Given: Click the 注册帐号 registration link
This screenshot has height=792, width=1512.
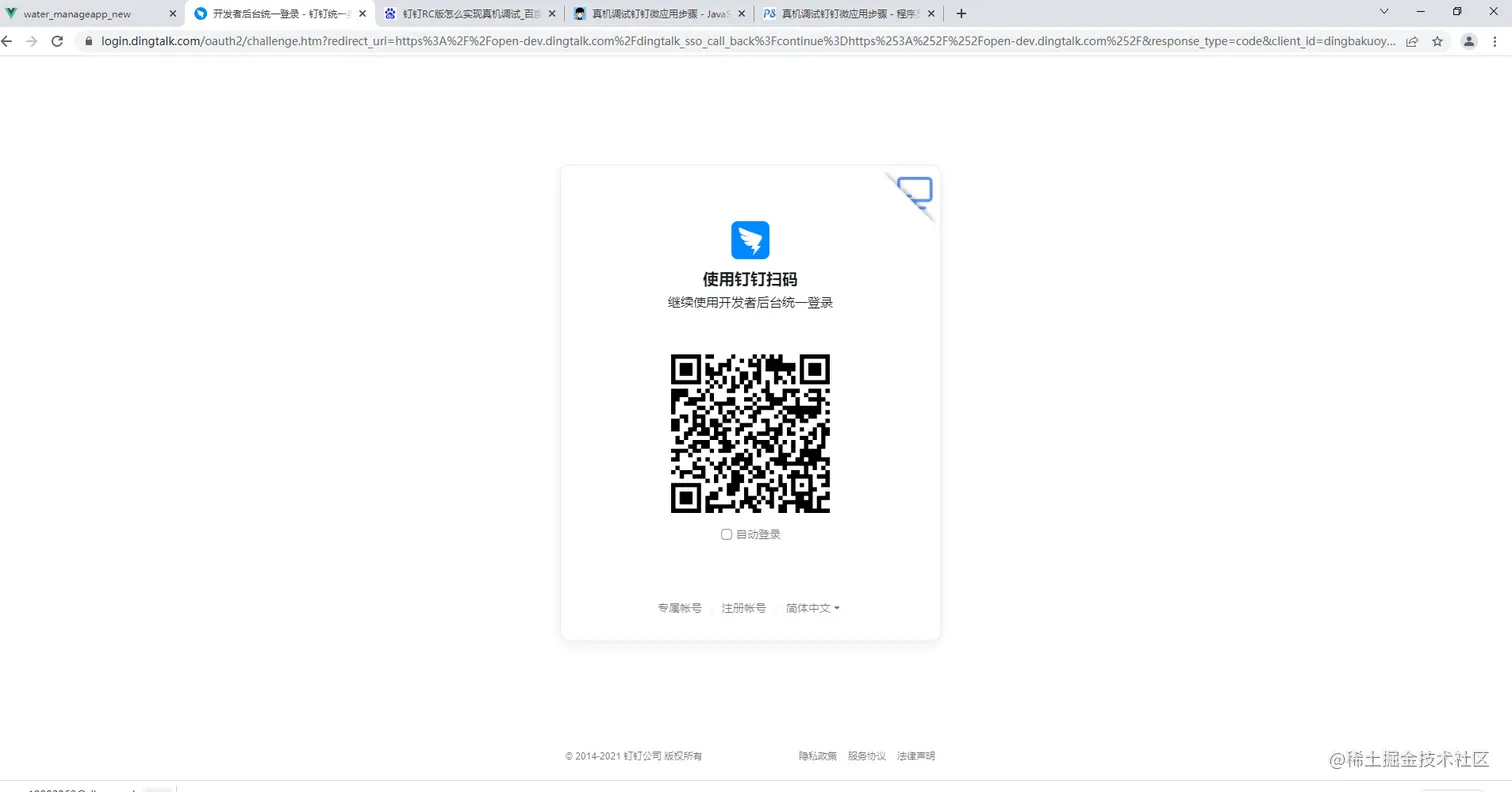Looking at the screenshot, I should pos(743,608).
